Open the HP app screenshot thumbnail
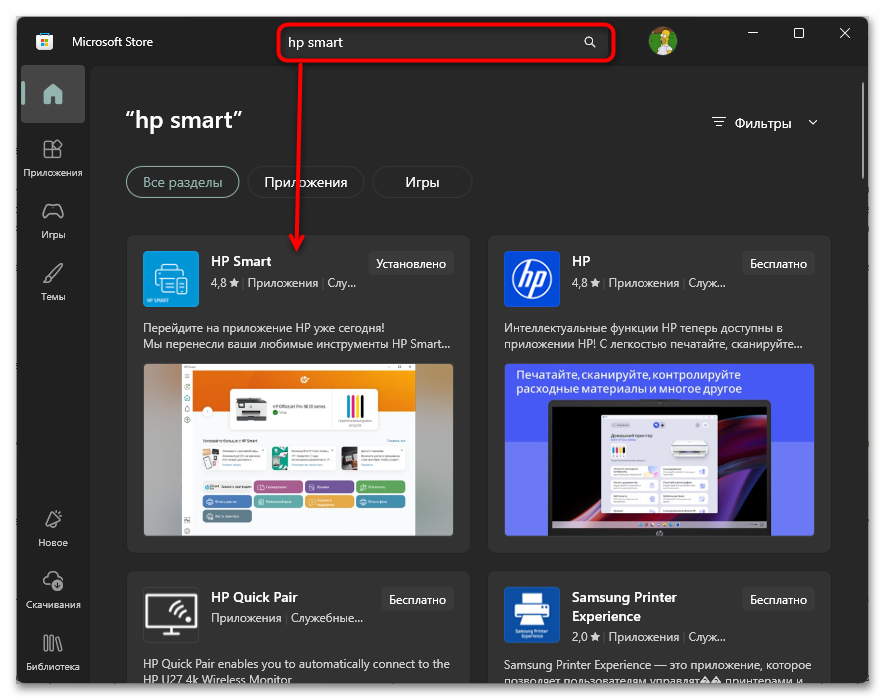885x700 pixels. pos(659,450)
